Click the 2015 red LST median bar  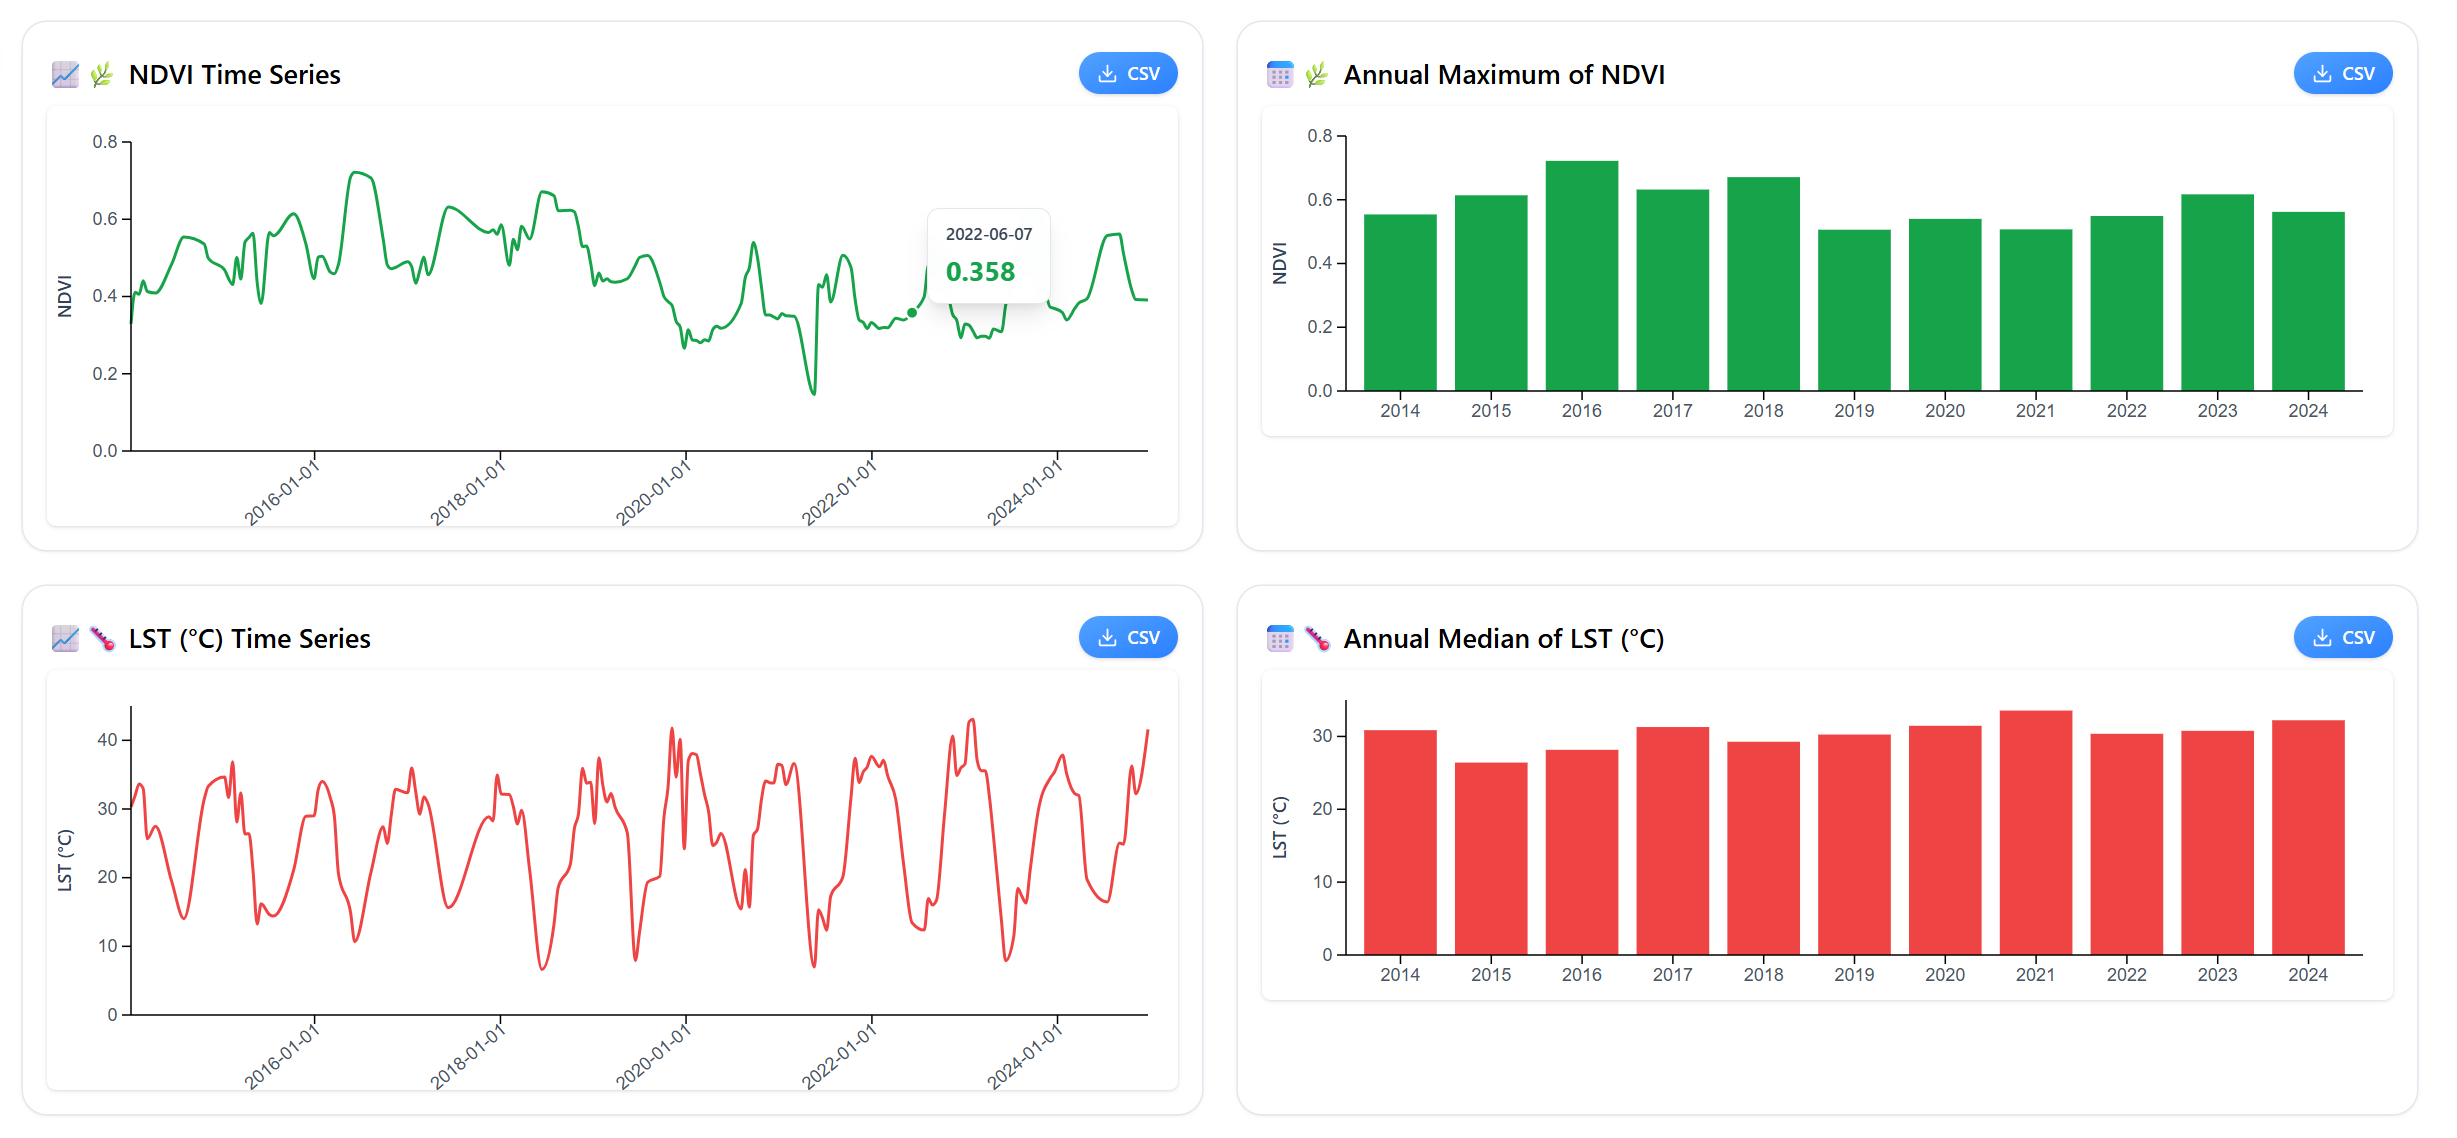1490,860
